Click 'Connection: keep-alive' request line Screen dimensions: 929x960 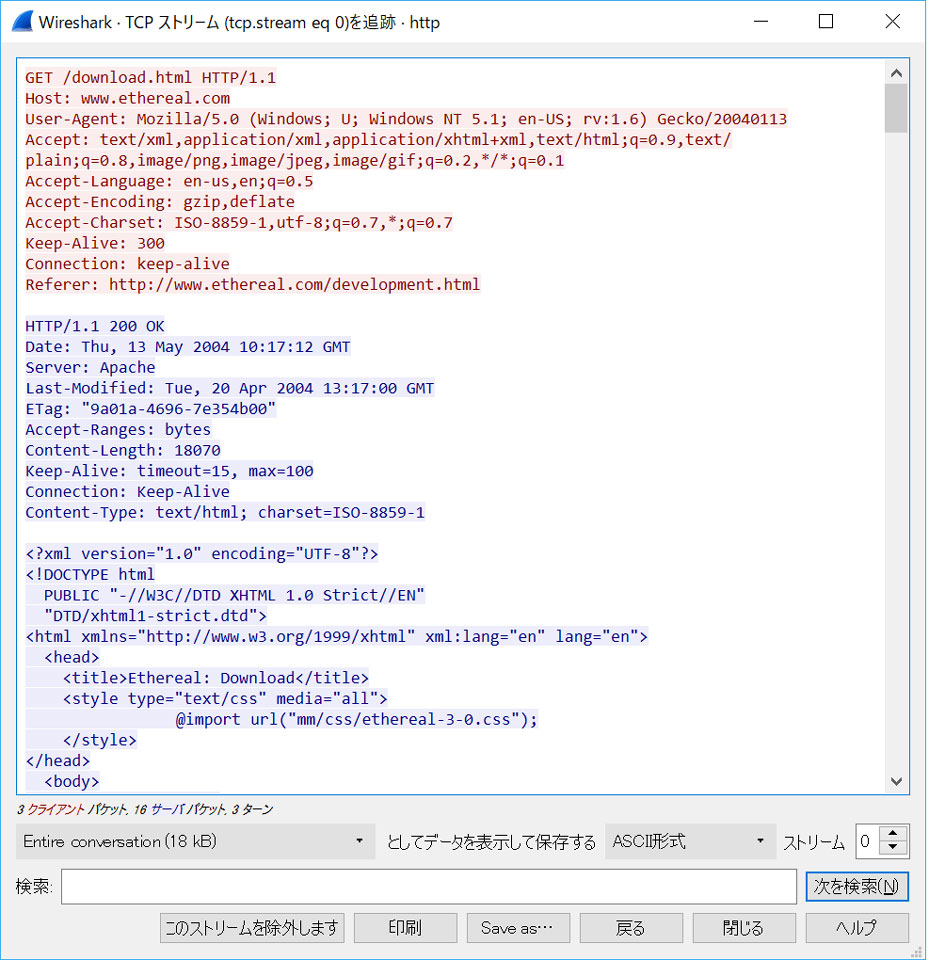(127, 264)
